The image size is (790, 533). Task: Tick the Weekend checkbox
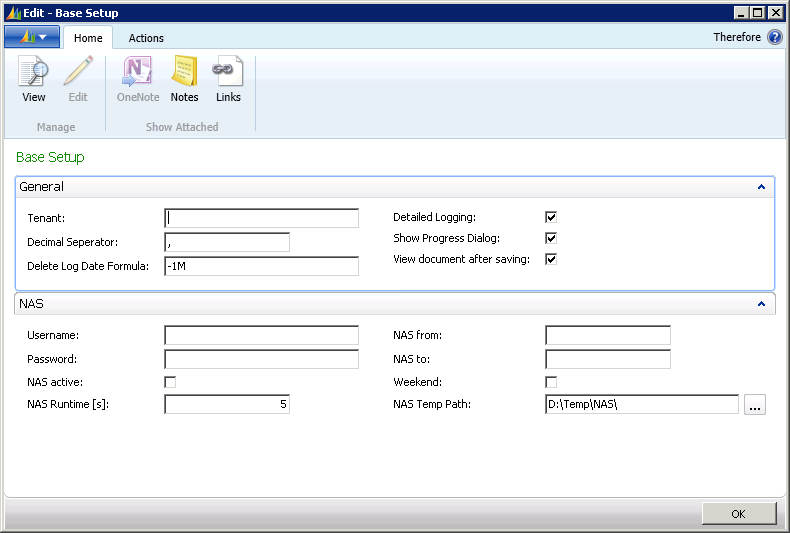coord(550,382)
